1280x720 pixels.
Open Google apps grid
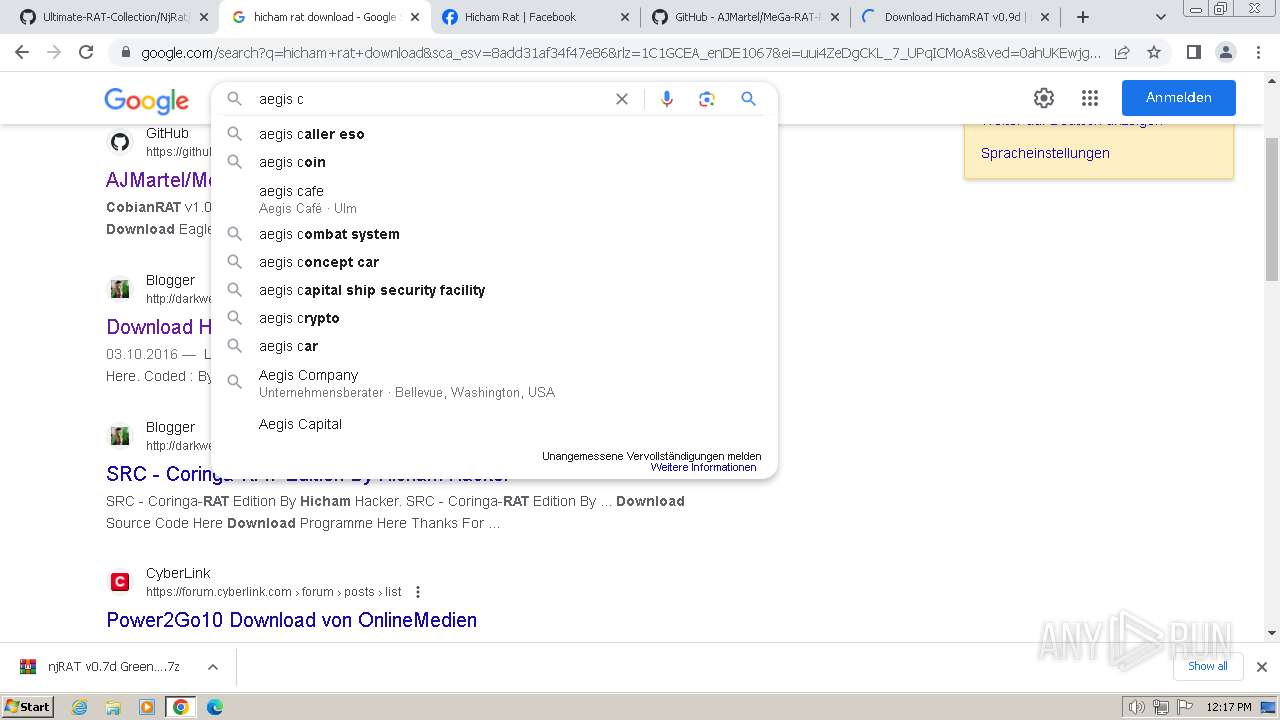[1090, 98]
